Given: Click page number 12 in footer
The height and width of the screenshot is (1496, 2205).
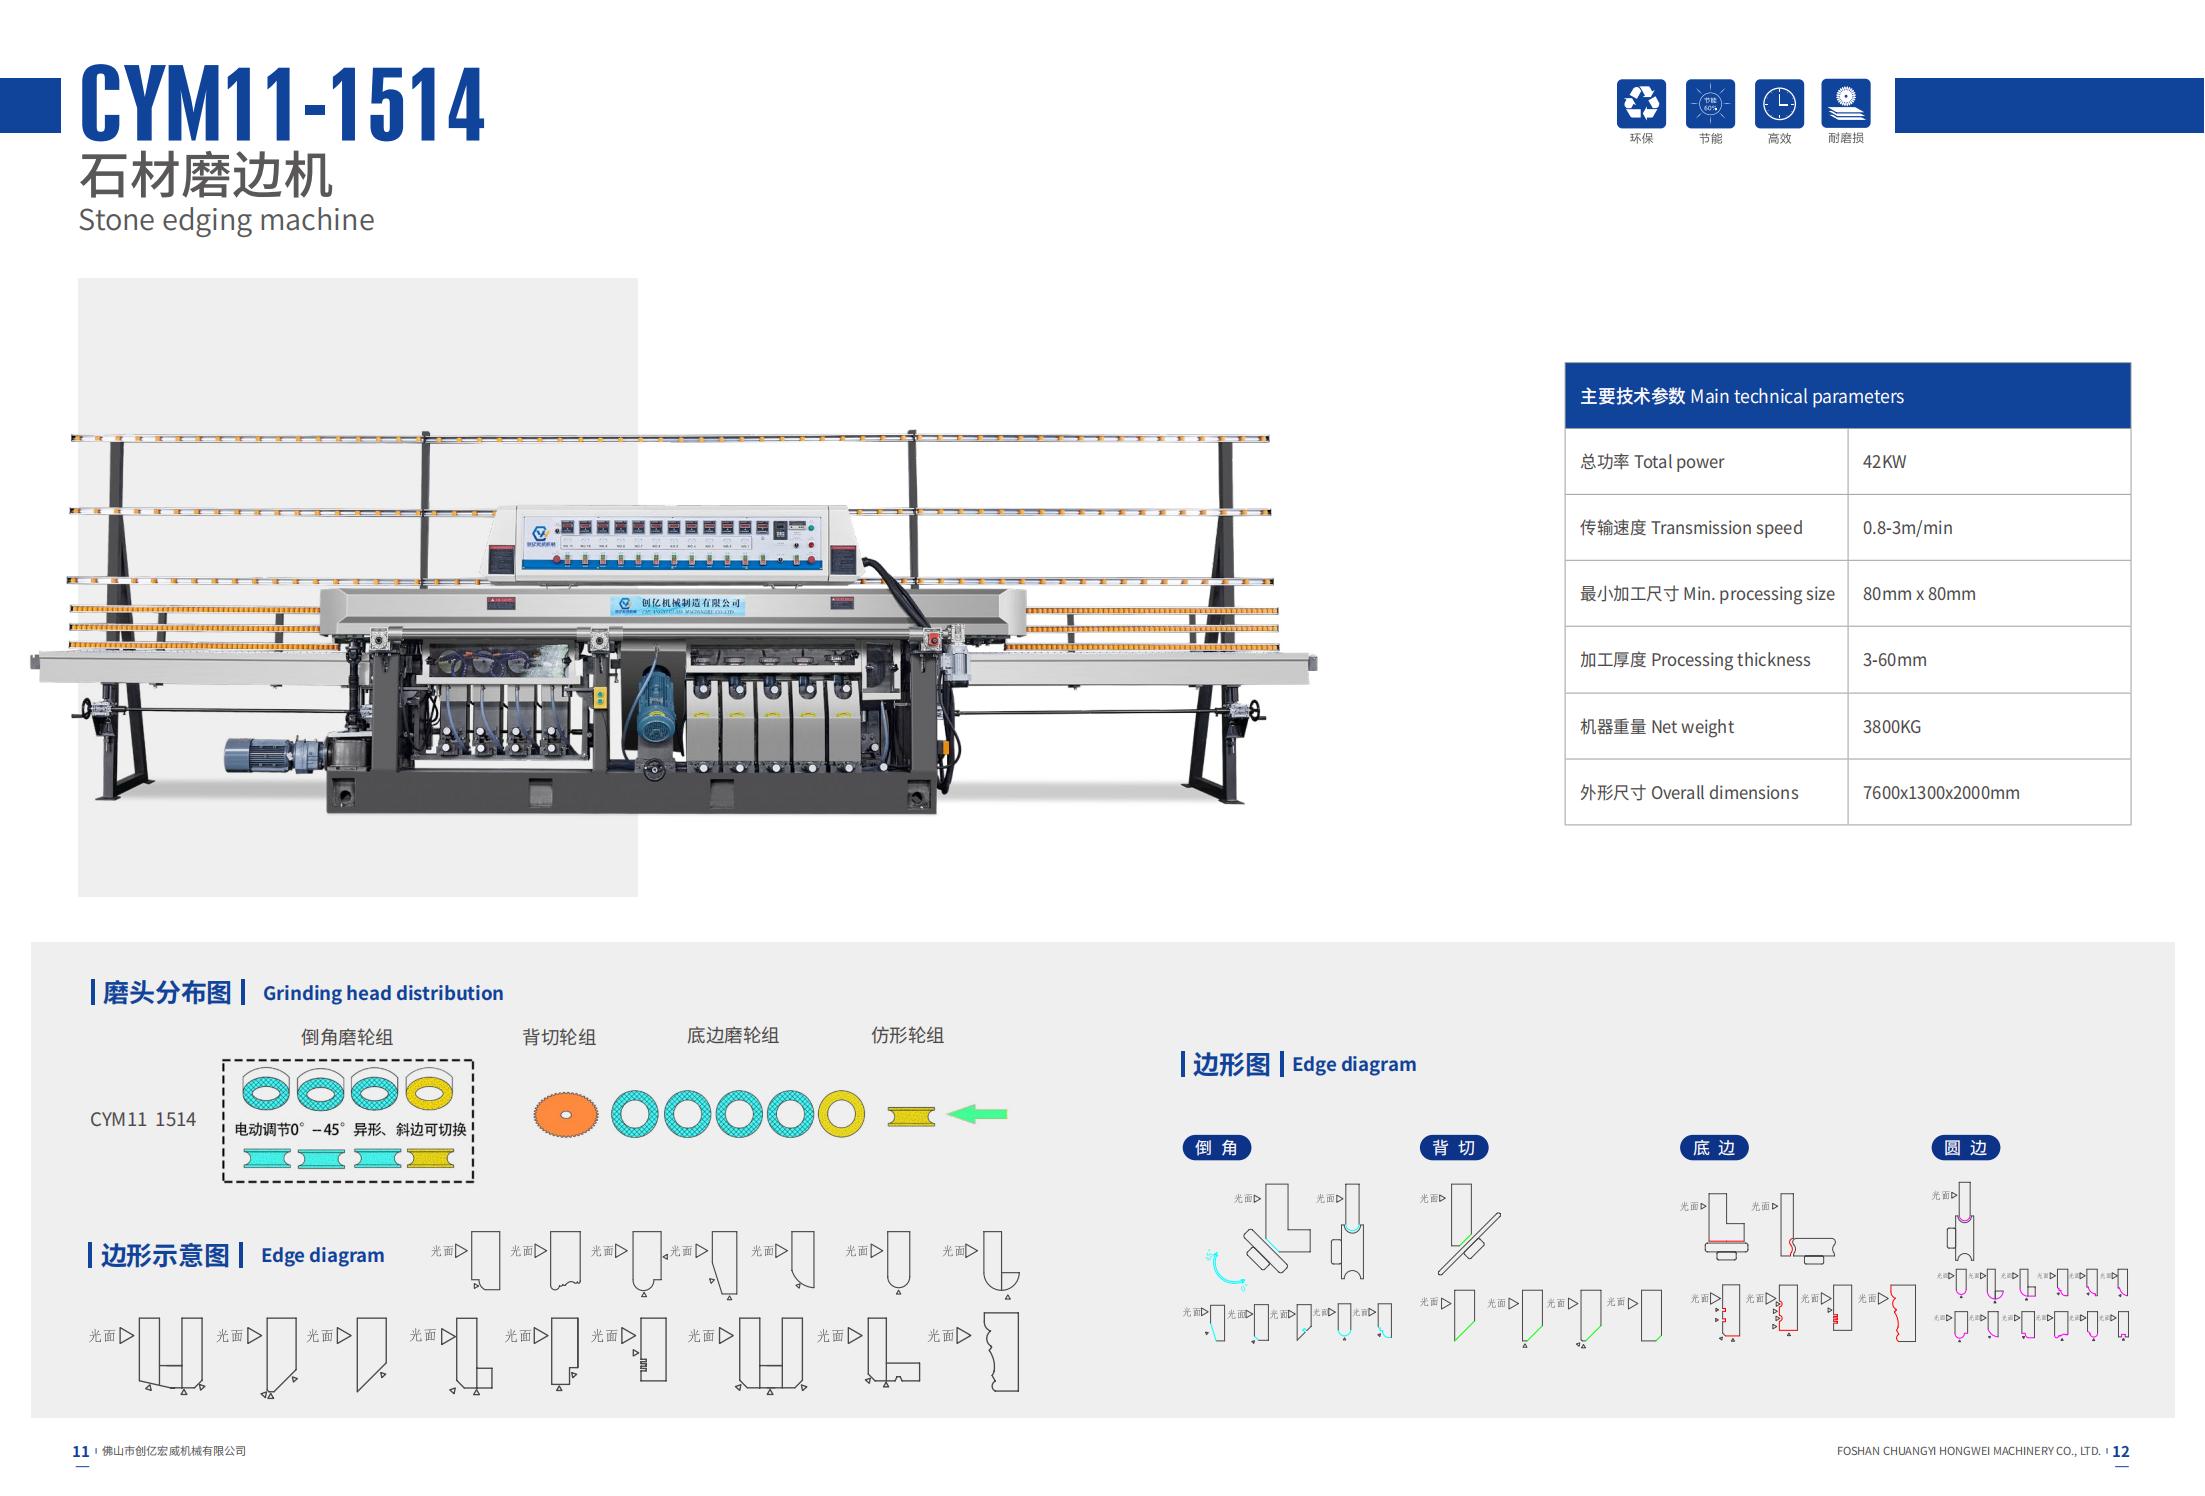Looking at the screenshot, I should click(2120, 1451).
